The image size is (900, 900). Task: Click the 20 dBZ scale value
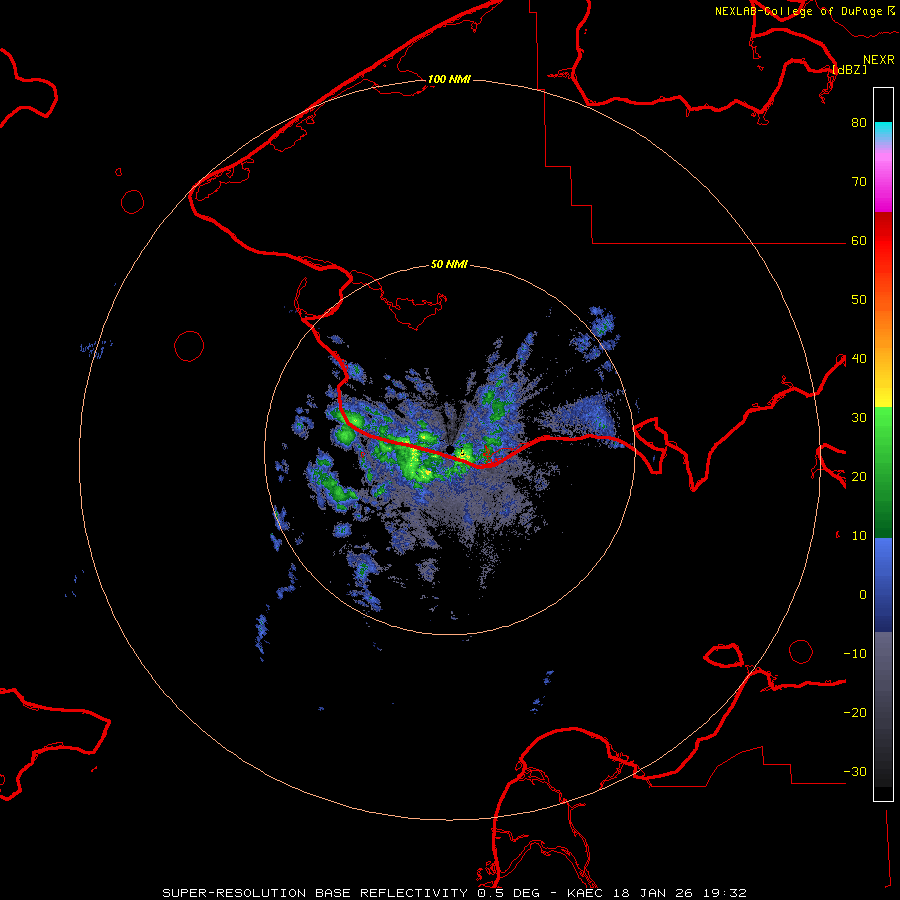(859, 476)
